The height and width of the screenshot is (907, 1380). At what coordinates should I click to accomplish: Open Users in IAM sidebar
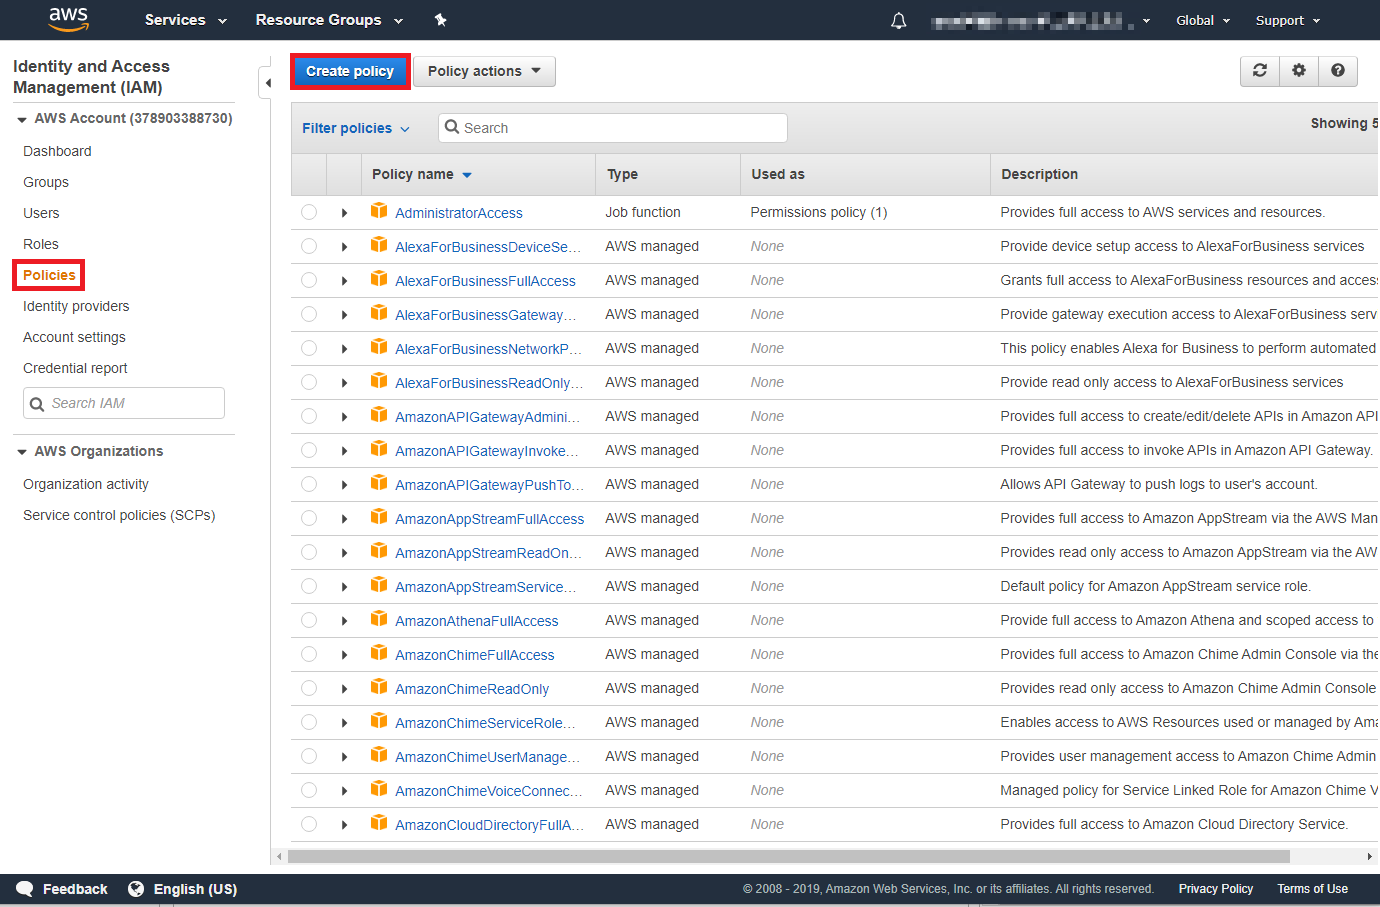point(41,213)
